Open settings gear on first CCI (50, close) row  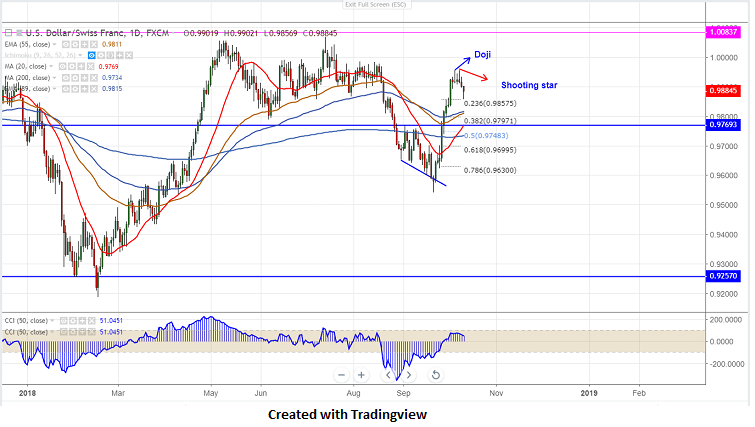(73, 321)
